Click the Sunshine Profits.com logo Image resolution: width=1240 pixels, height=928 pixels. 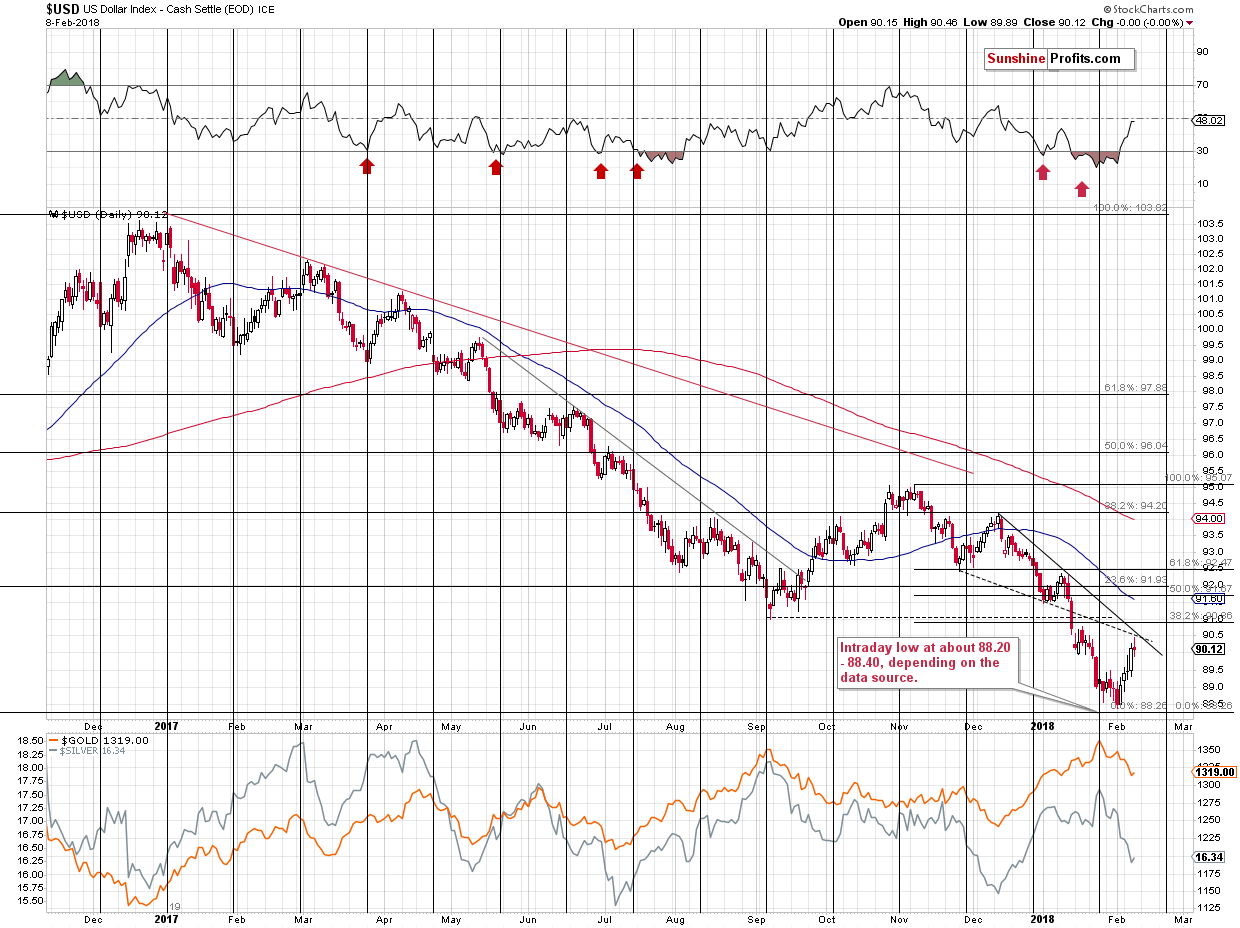tap(1057, 59)
